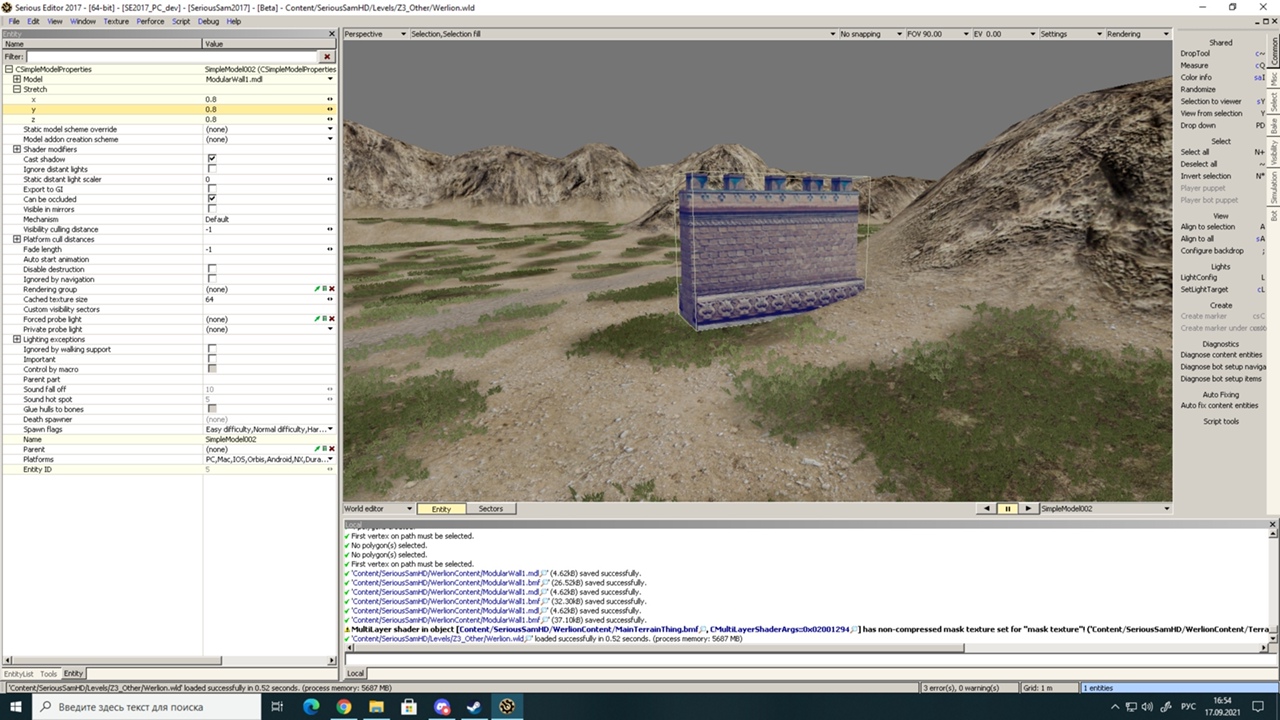1280x720 pixels.
Task: Open File Explorer from the taskbar
Action: (x=377, y=706)
